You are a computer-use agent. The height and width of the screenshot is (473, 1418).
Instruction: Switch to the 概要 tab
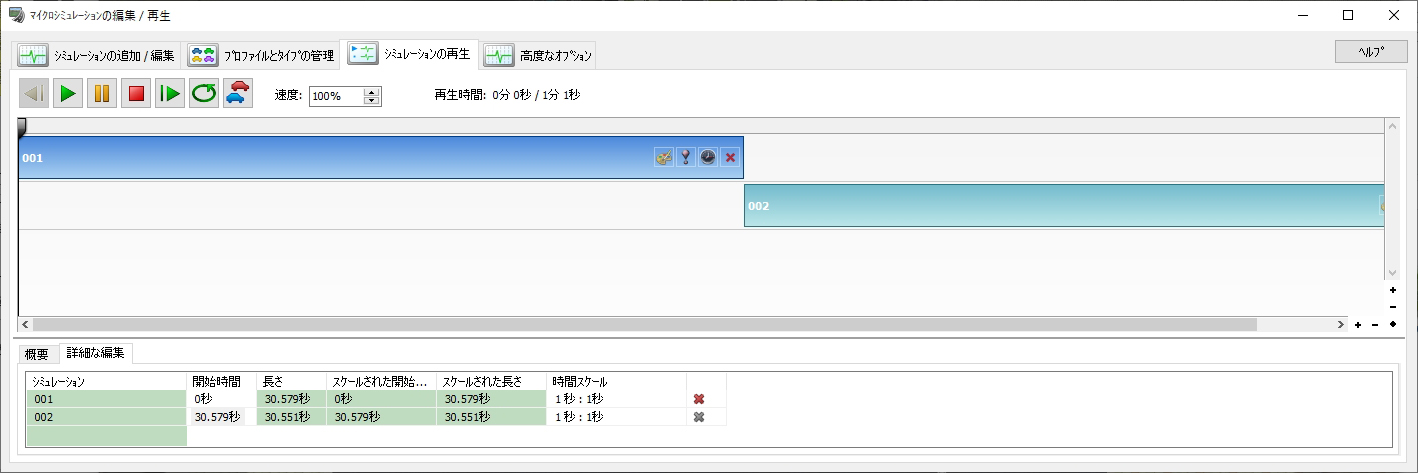(37, 354)
